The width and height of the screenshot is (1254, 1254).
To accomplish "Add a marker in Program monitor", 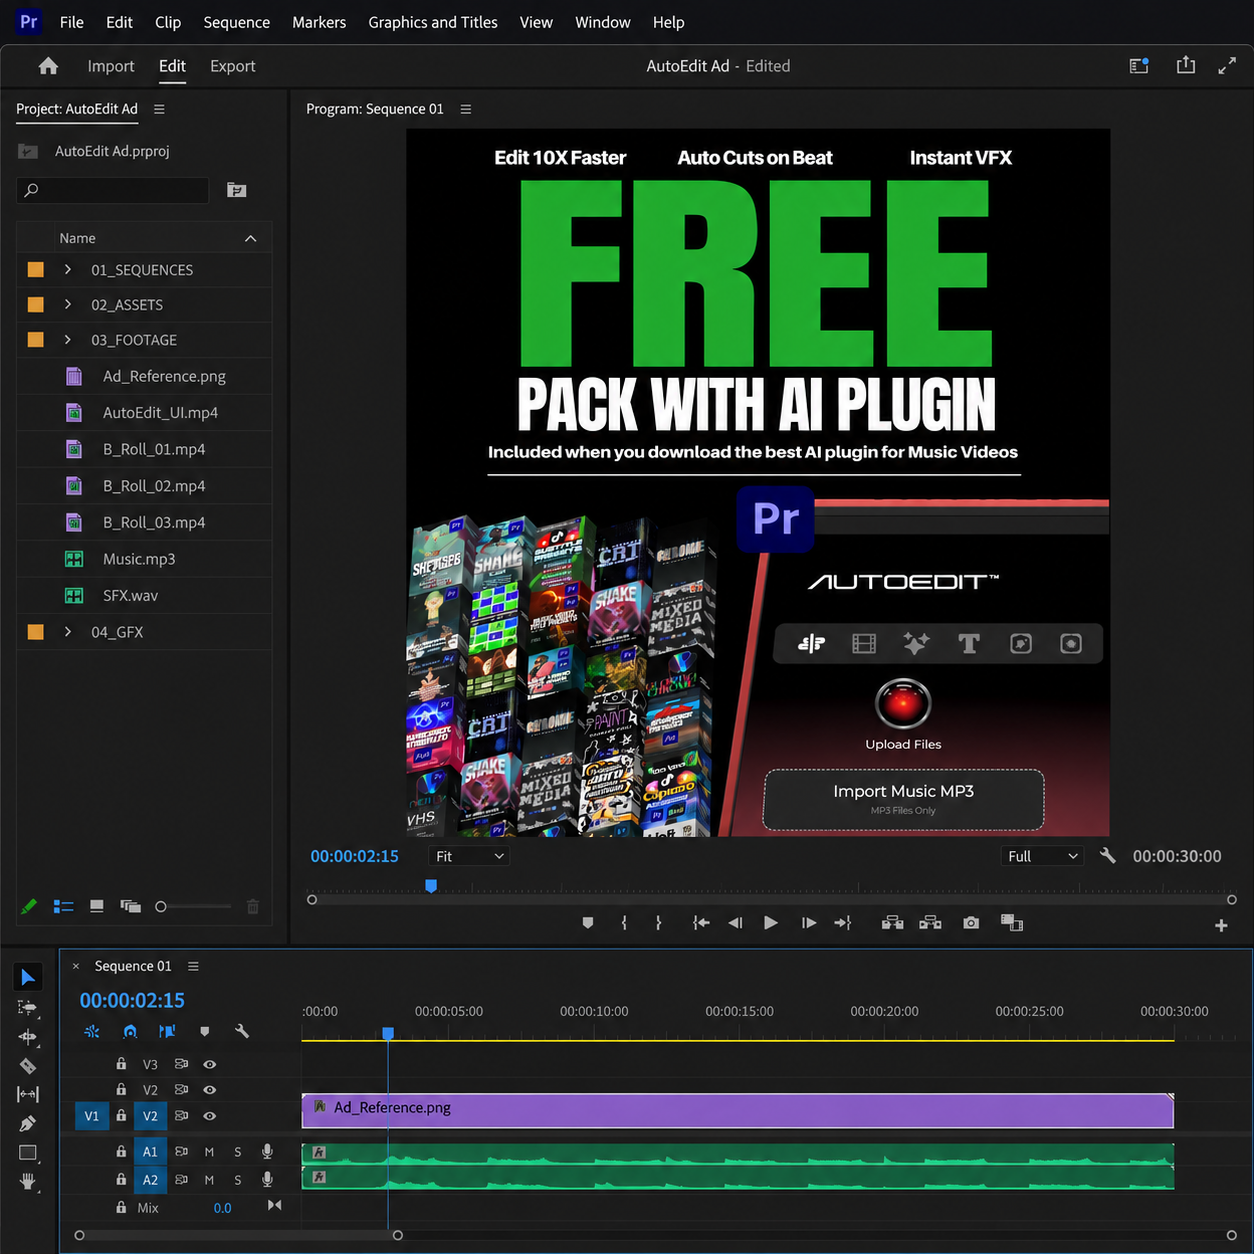I will (x=588, y=923).
